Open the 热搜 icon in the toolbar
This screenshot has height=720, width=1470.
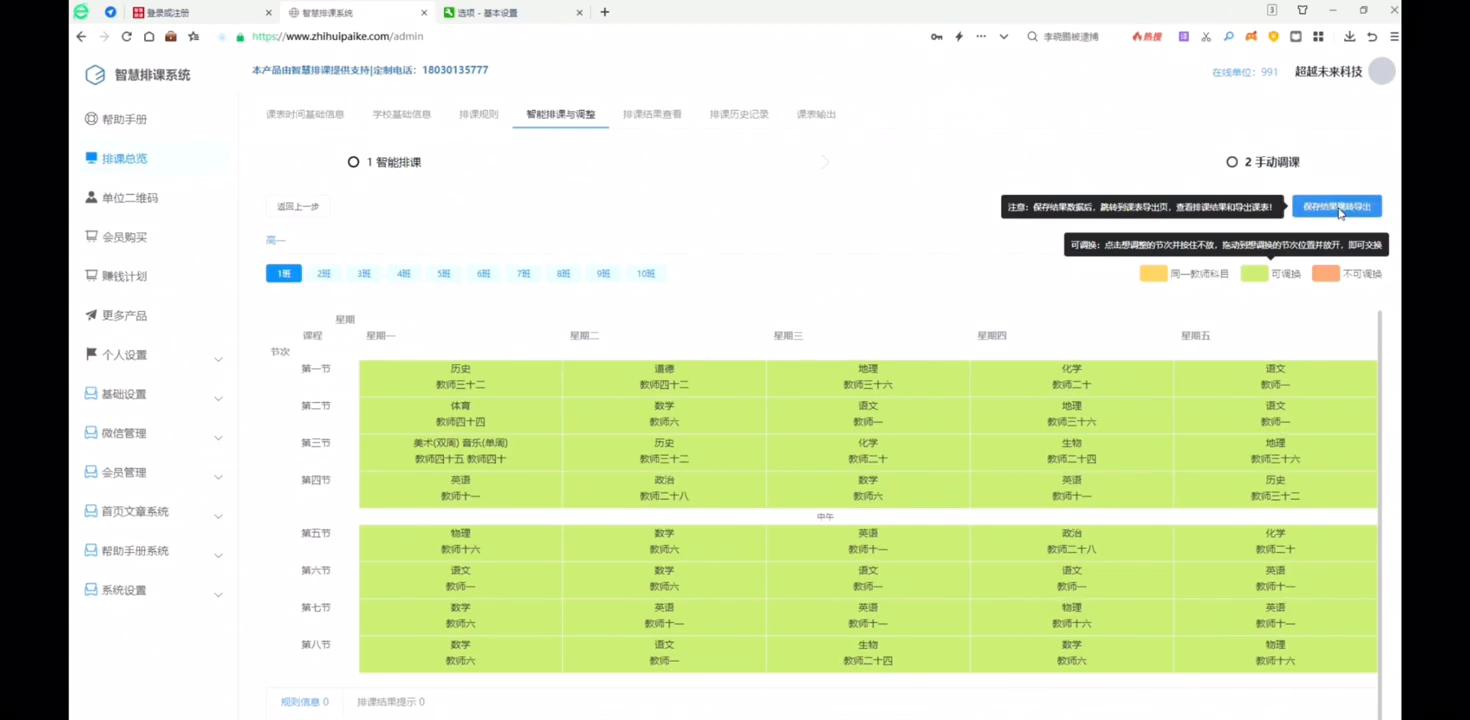click(x=1147, y=36)
